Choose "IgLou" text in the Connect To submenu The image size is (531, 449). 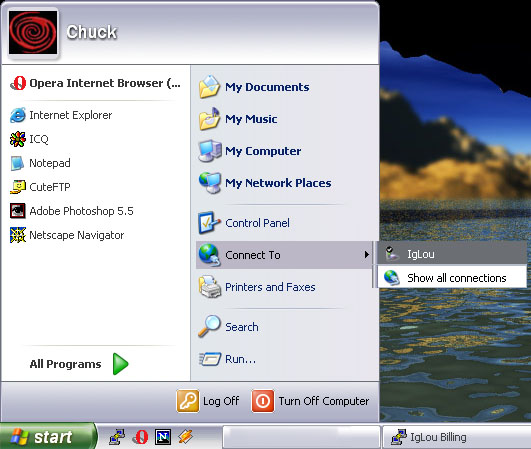[x=421, y=254]
